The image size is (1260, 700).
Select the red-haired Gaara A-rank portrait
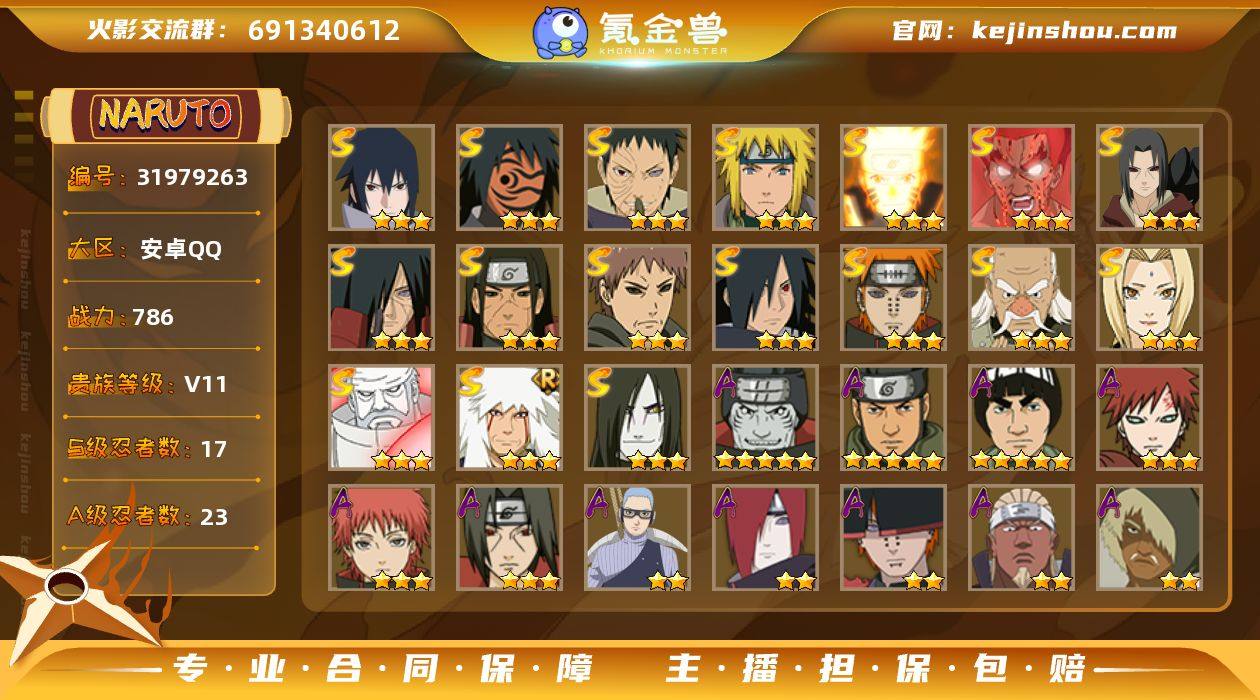pyautogui.click(x=1150, y=418)
